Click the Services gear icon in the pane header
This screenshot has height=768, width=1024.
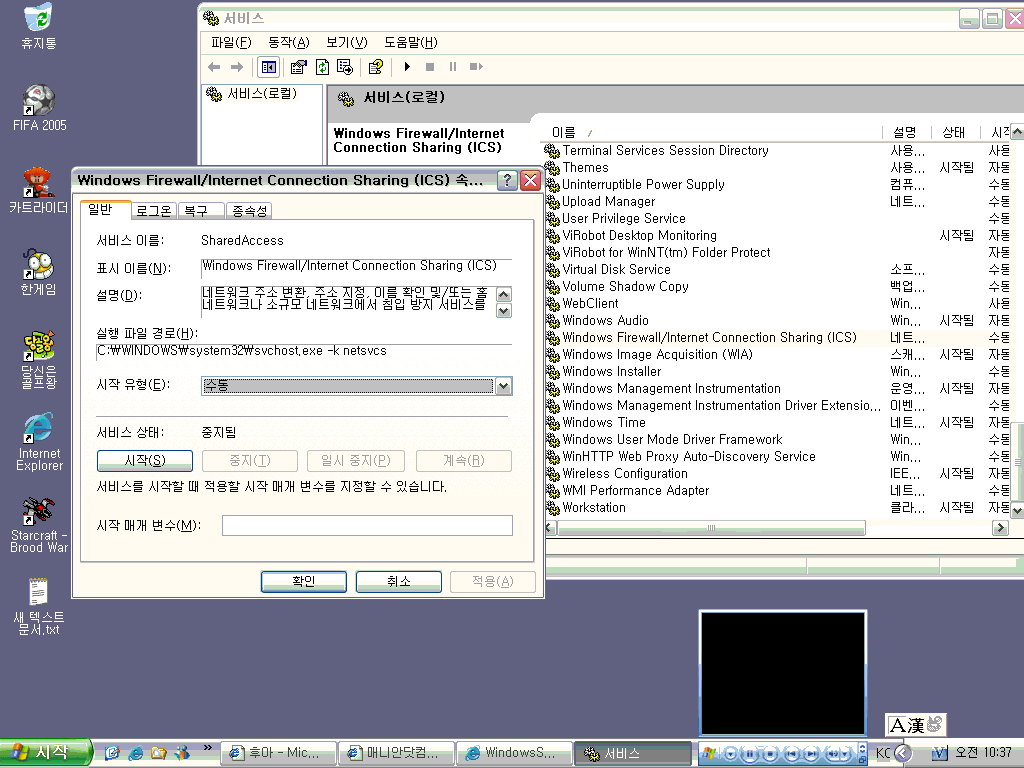(x=345, y=99)
